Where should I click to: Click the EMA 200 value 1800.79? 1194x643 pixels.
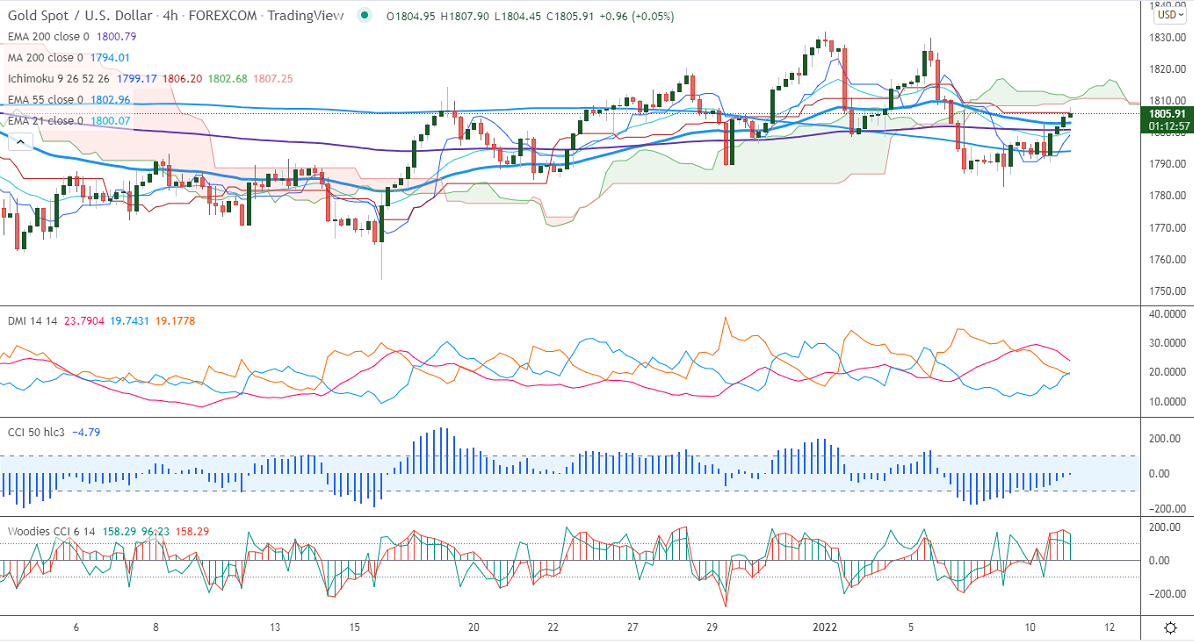pos(117,37)
